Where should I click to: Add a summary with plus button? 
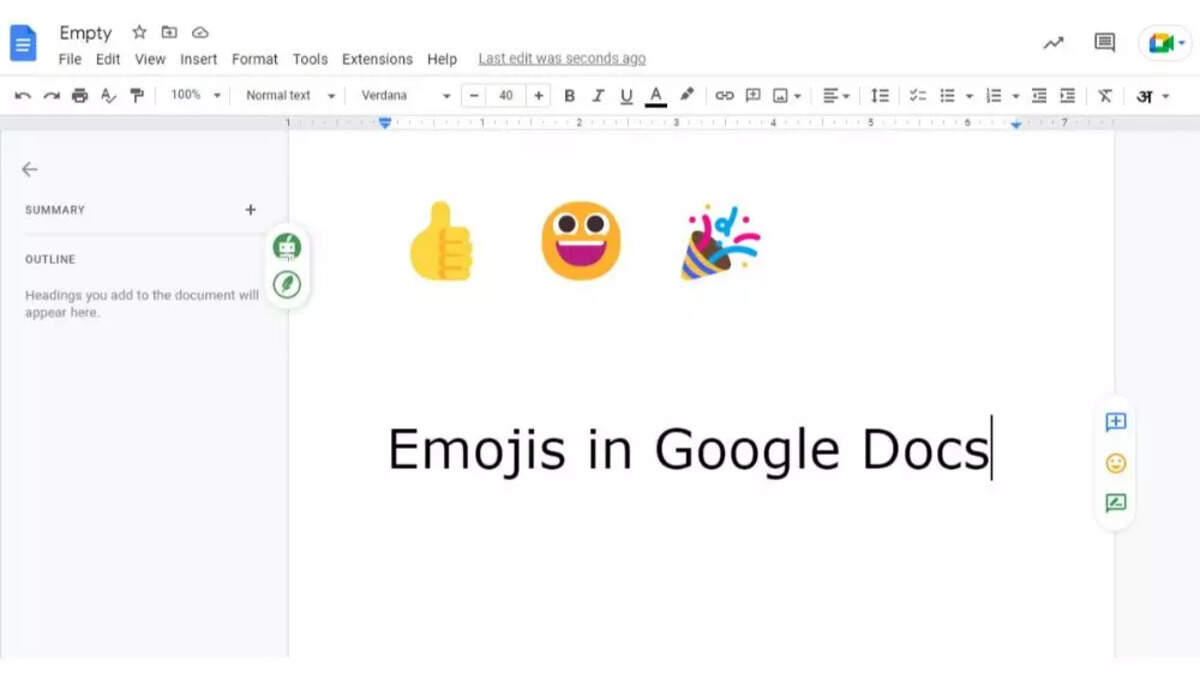click(x=250, y=210)
